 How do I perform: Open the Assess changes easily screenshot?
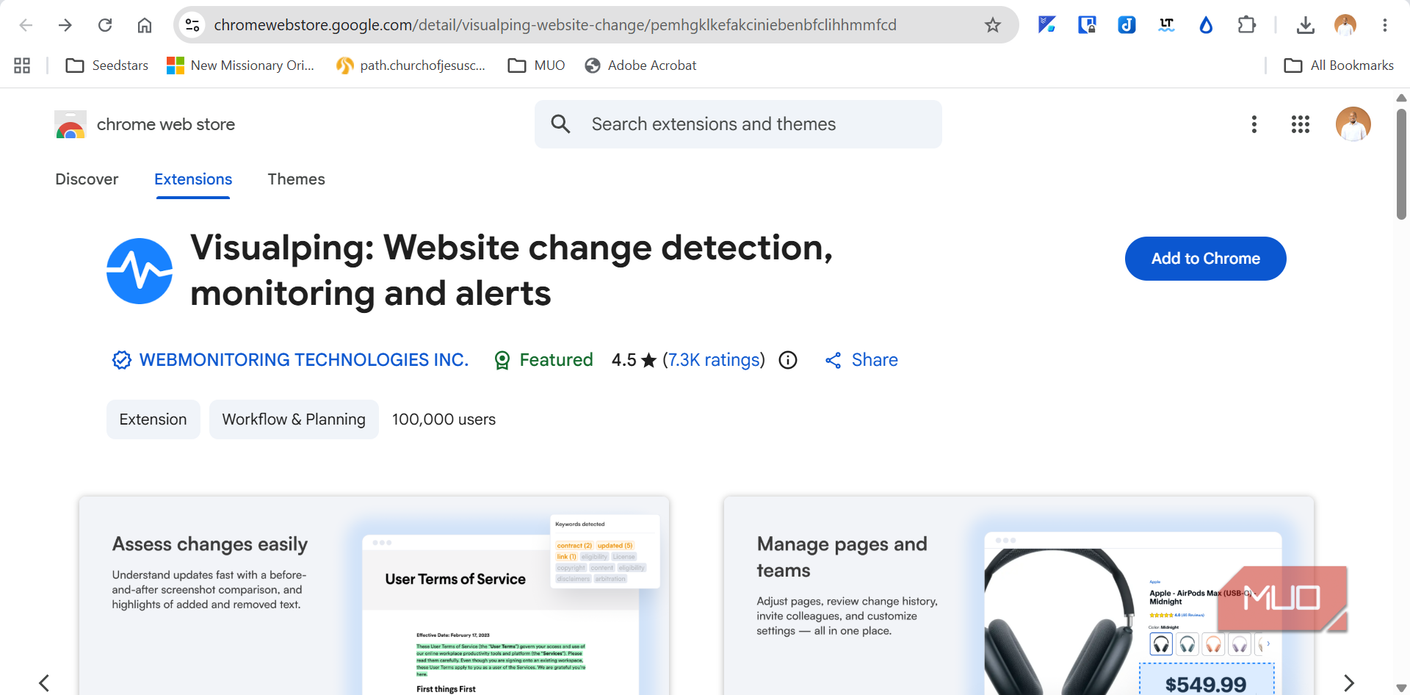[374, 595]
